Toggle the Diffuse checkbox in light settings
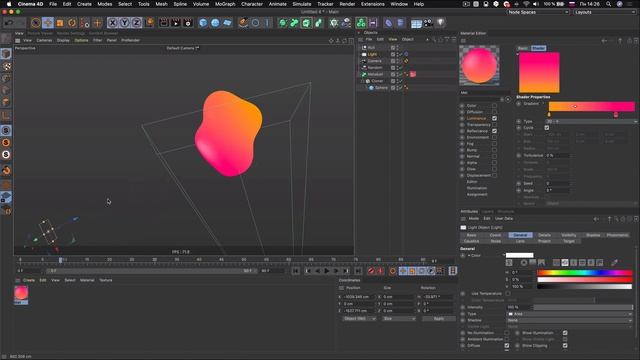640x360 pixels. [x=507, y=346]
